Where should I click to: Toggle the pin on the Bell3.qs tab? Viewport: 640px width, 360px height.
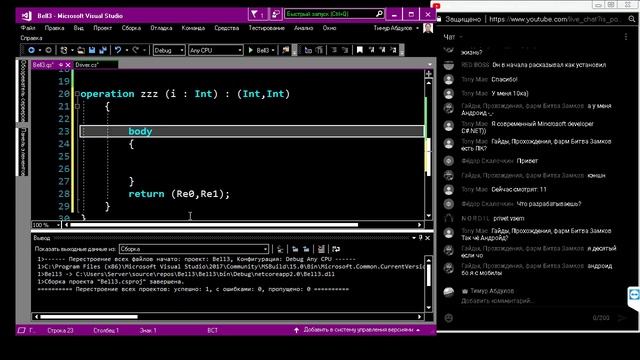tap(61, 65)
